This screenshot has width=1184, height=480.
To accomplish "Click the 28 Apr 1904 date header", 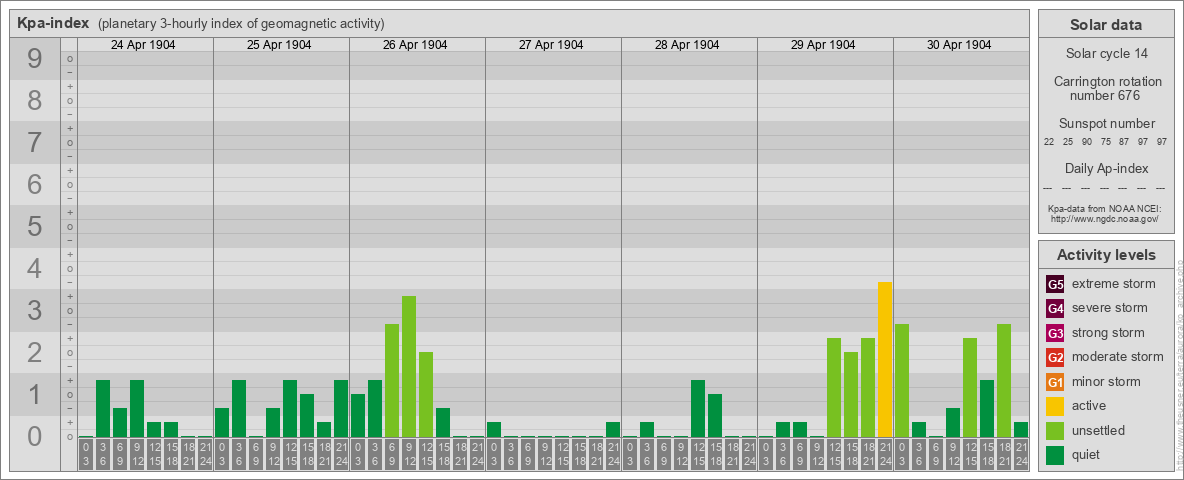I will [687, 45].
